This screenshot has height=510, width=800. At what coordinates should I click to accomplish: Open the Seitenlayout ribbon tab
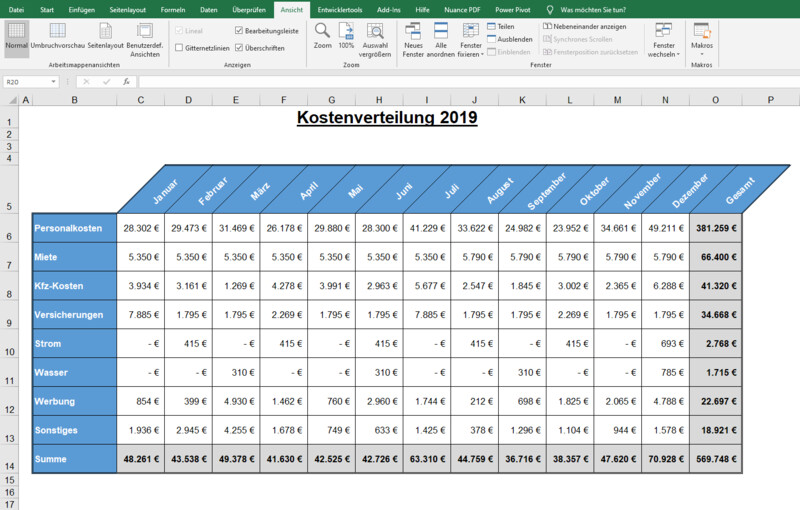tap(128, 10)
